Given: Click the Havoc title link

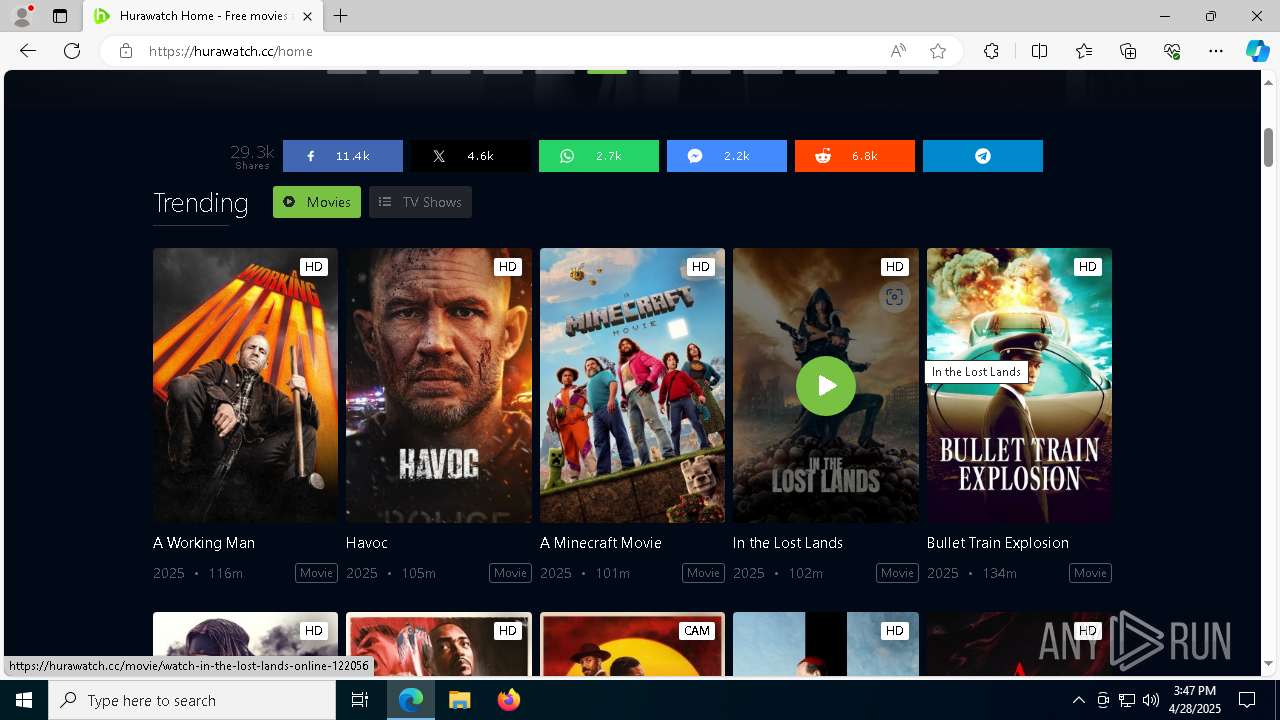Looking at the screenshot, I should tap(367, 543).
